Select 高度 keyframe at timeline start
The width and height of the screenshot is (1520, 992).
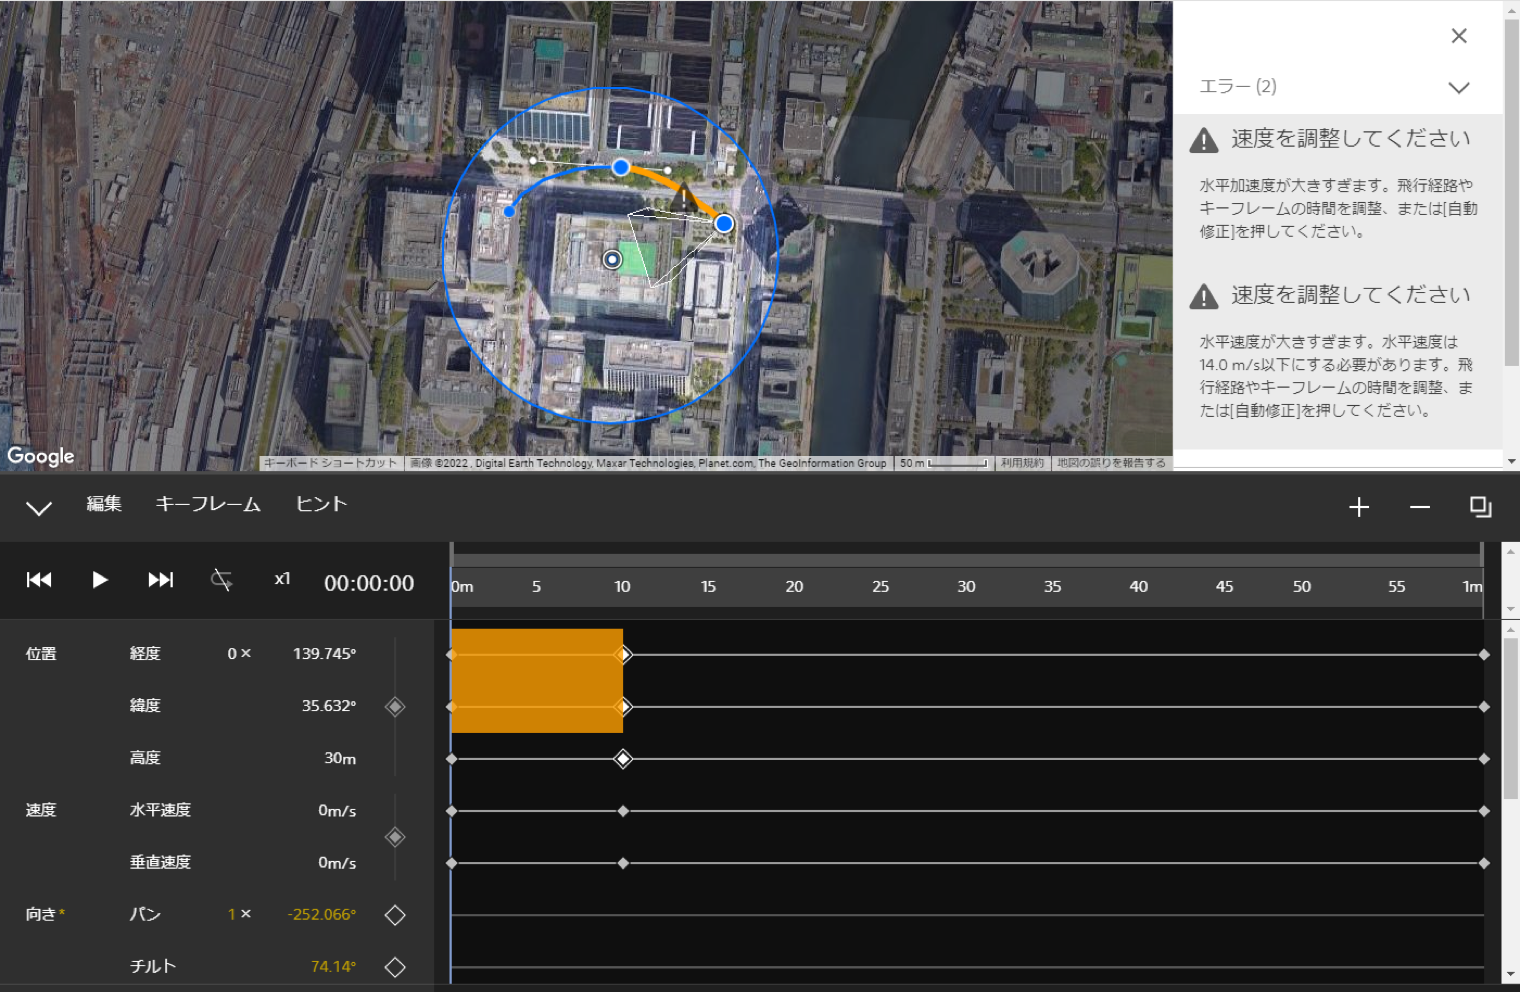coord(451,759)
